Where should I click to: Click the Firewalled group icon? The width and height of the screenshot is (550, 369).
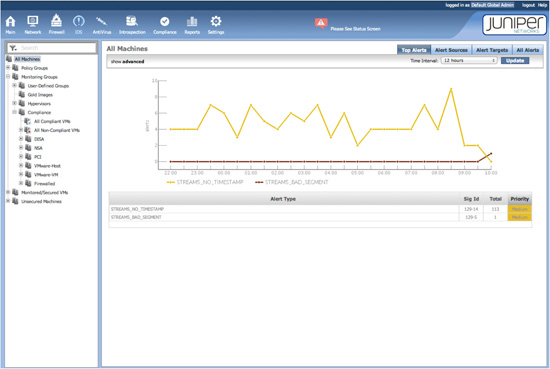(x=28, y=183)
